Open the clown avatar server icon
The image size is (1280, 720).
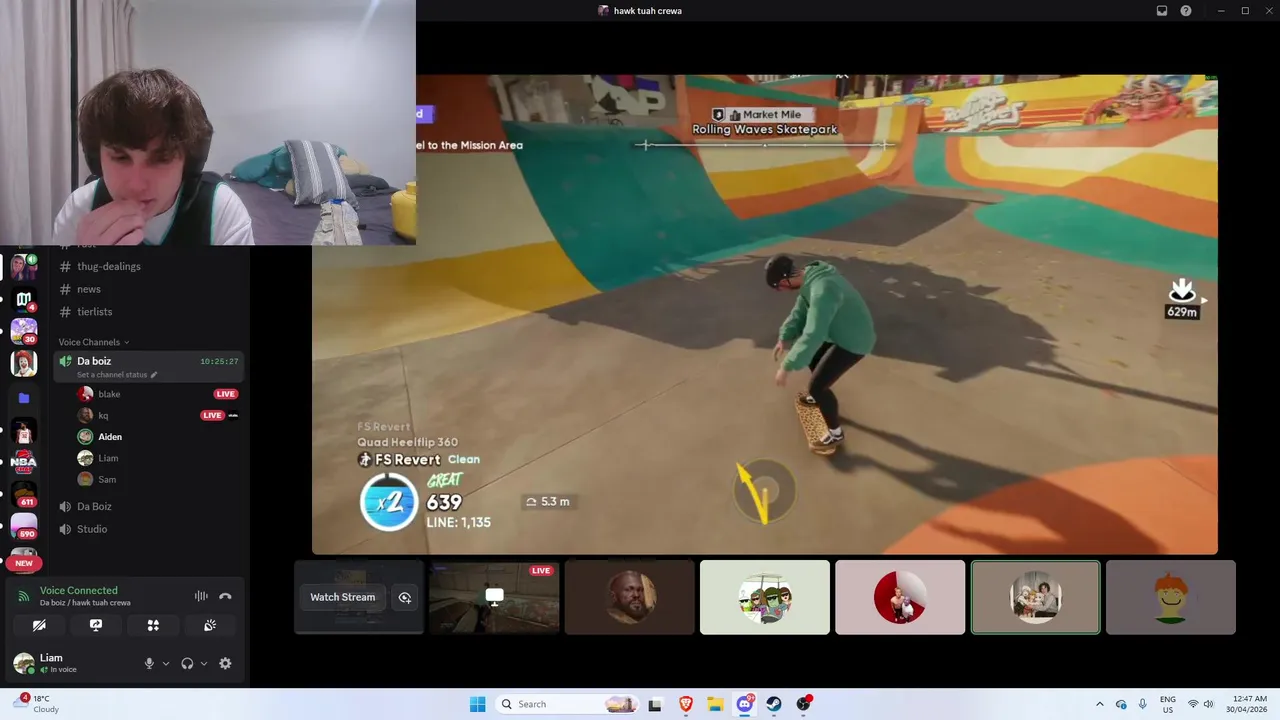[x=24, y=363]
